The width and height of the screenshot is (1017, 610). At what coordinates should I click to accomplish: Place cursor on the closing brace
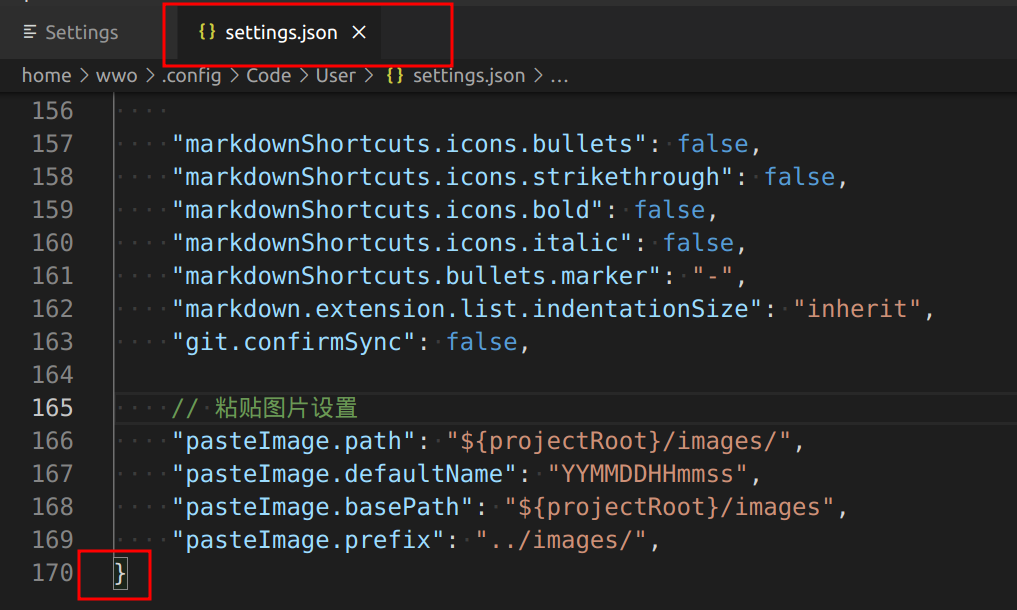(x=121, y=573)
